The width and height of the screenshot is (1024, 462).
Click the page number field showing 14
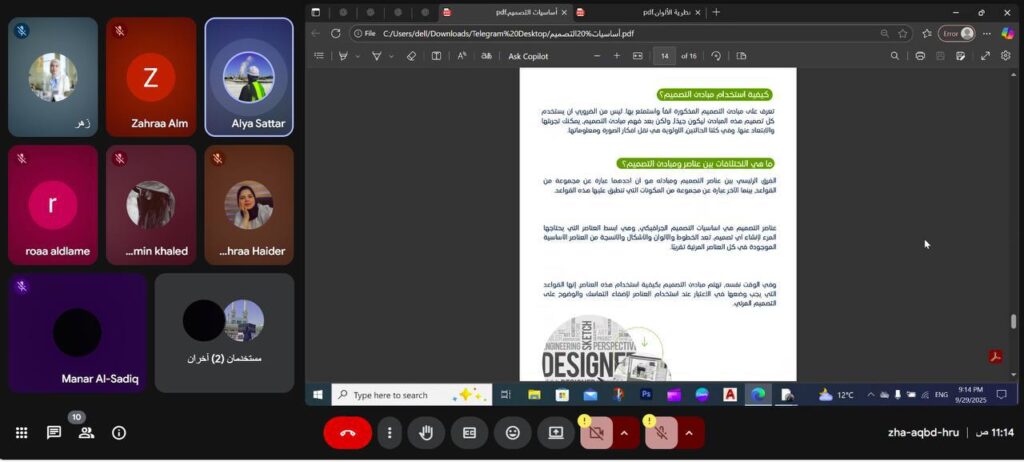(x=664, y=56)
